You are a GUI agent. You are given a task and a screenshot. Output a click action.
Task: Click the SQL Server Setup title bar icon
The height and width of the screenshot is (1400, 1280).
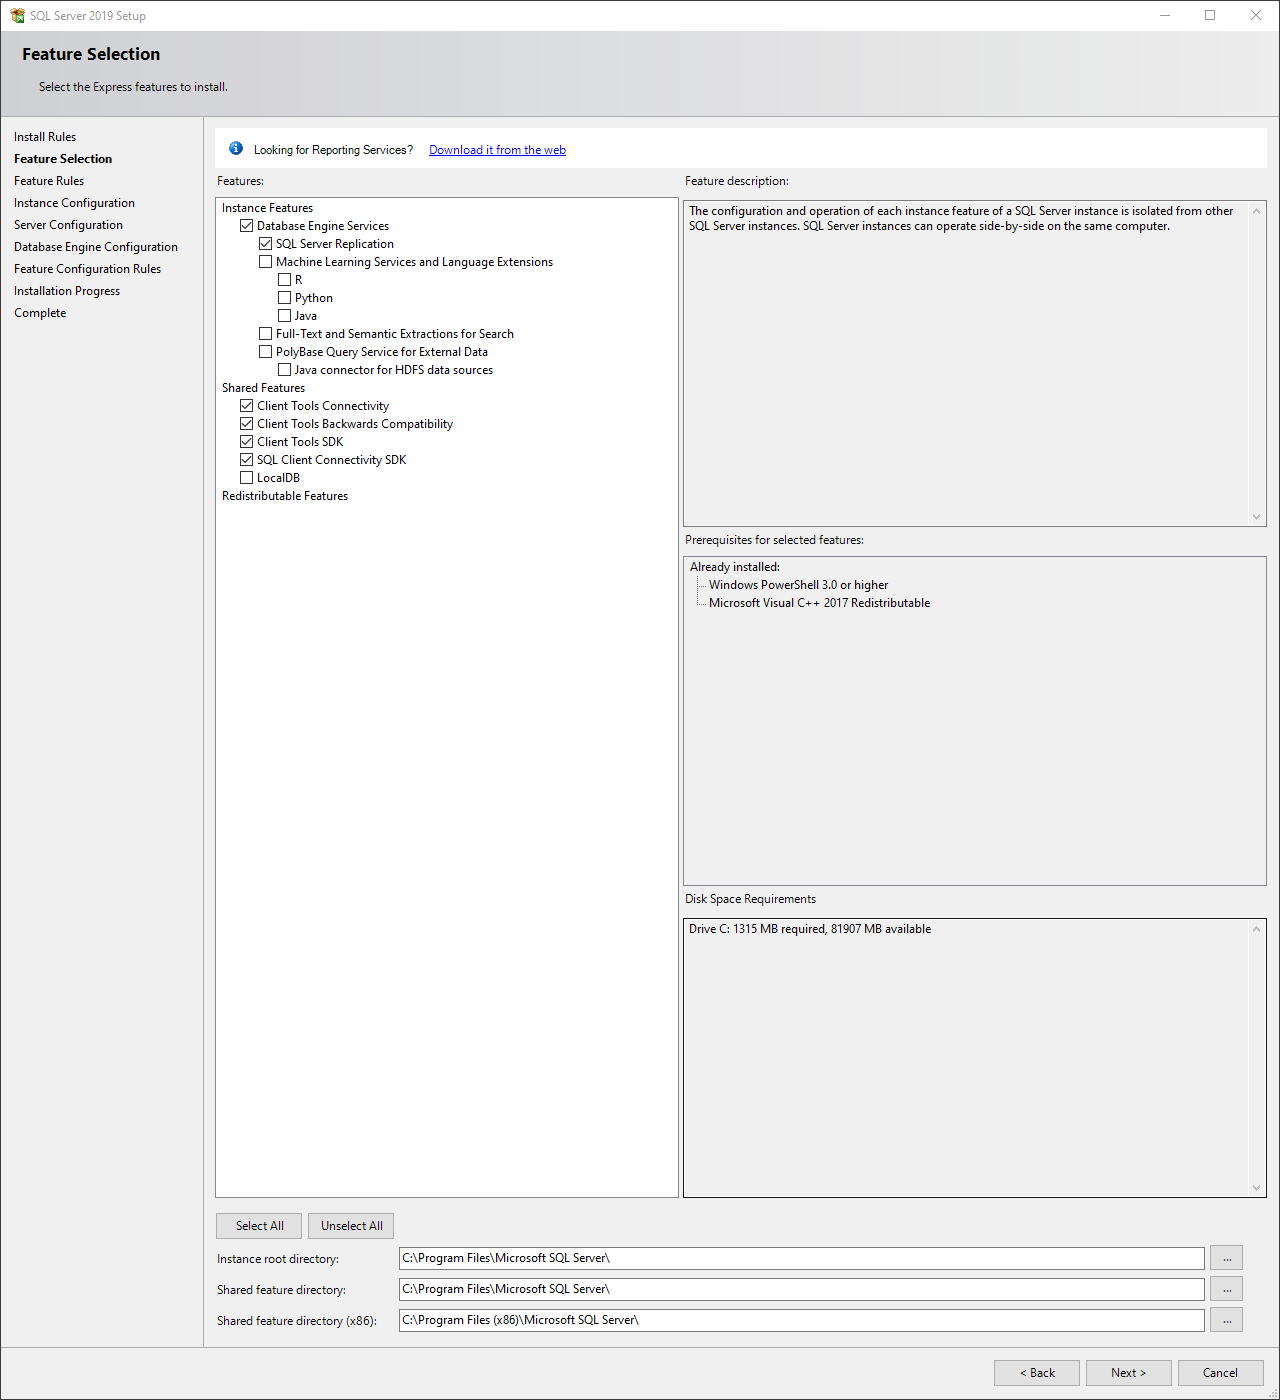[17, 16]
